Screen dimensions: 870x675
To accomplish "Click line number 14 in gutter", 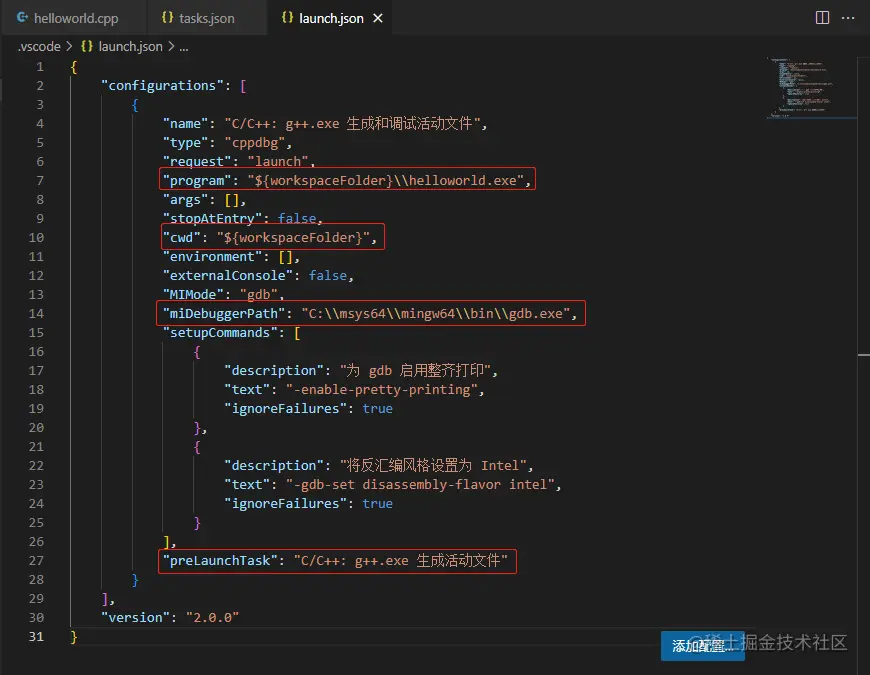I will coord(36,314).
